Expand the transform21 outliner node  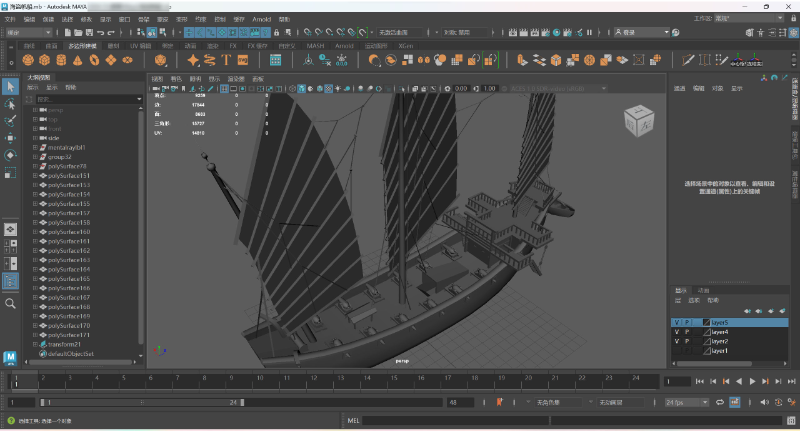pyautogui.click(x=35, y=344)
